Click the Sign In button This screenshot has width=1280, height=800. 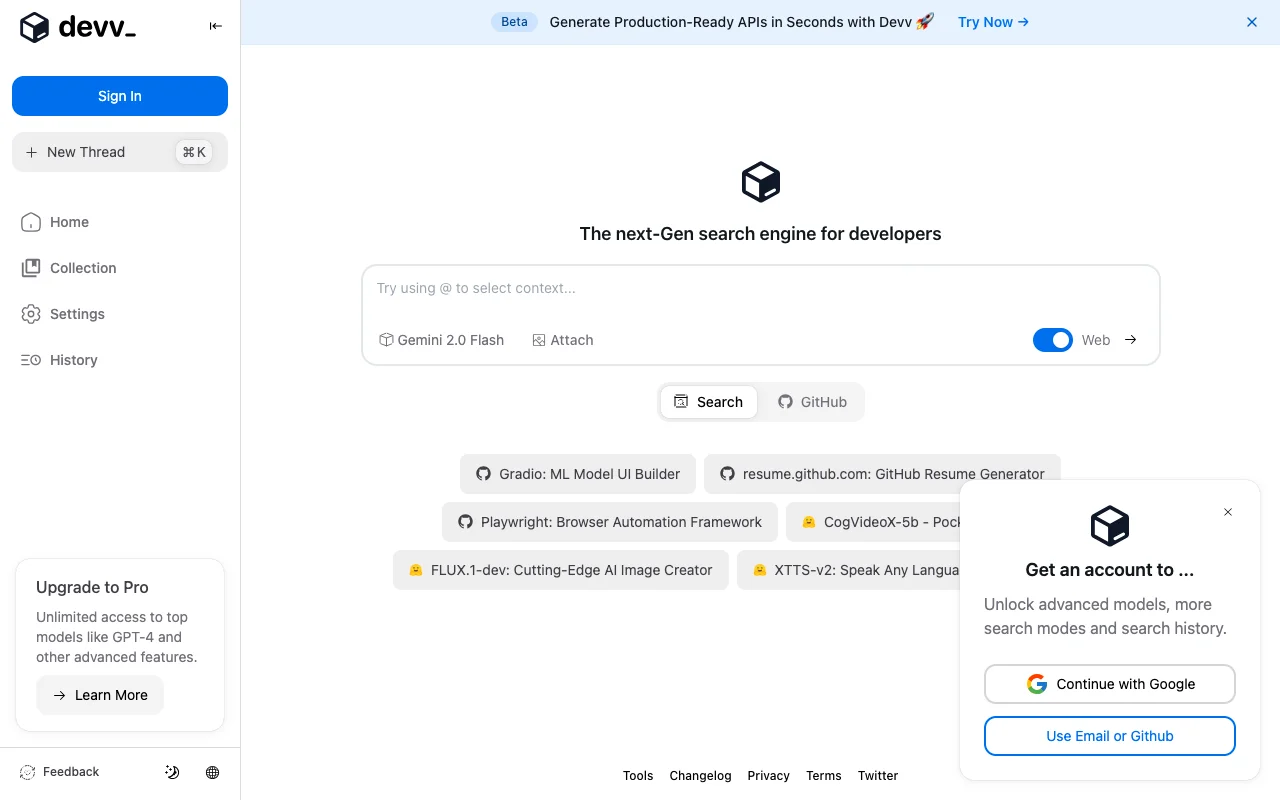(119, 96)
